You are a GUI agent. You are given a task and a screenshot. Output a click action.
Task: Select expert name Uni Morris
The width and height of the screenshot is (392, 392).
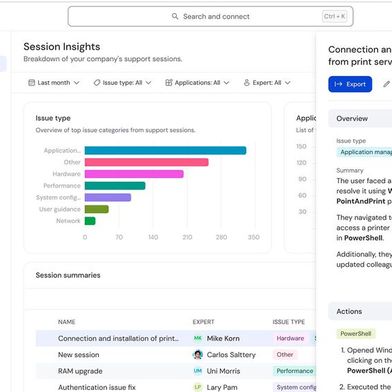[223, 371]
